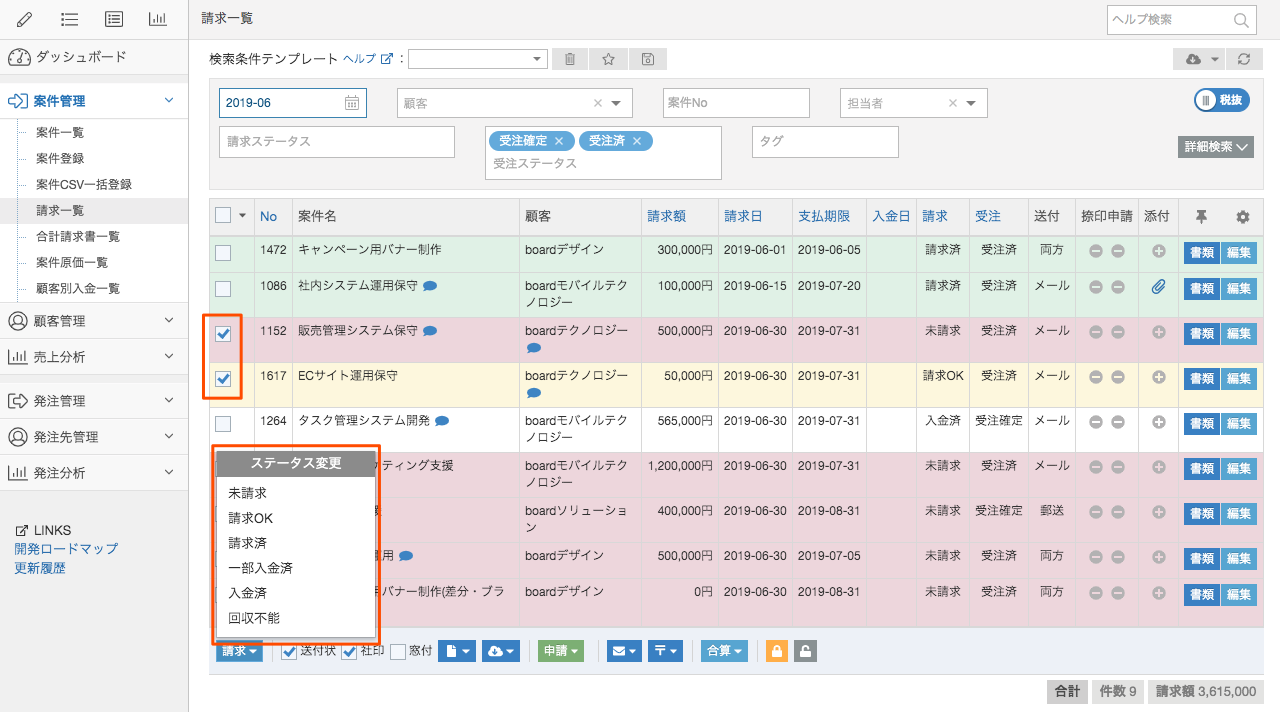Click the bar chart icon in the top-left toolbar
The image size is (1280, 712).
[157, 19]
